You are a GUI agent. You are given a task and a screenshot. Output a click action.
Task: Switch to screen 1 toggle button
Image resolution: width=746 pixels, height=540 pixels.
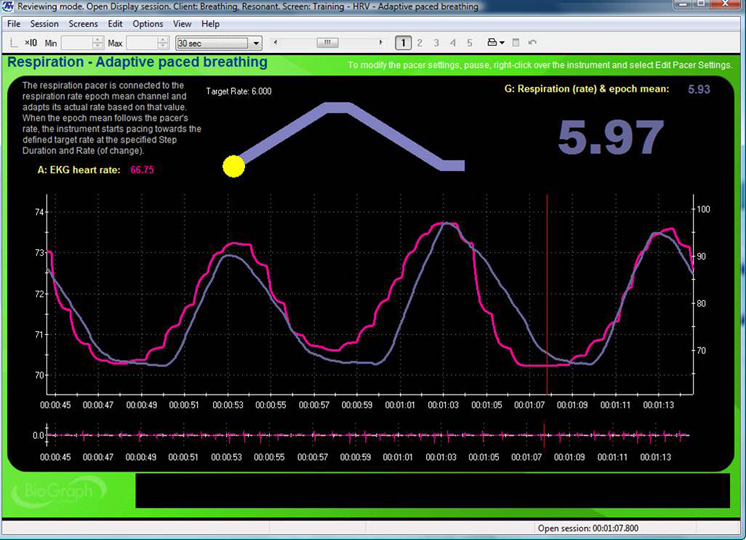coord(402,43)
